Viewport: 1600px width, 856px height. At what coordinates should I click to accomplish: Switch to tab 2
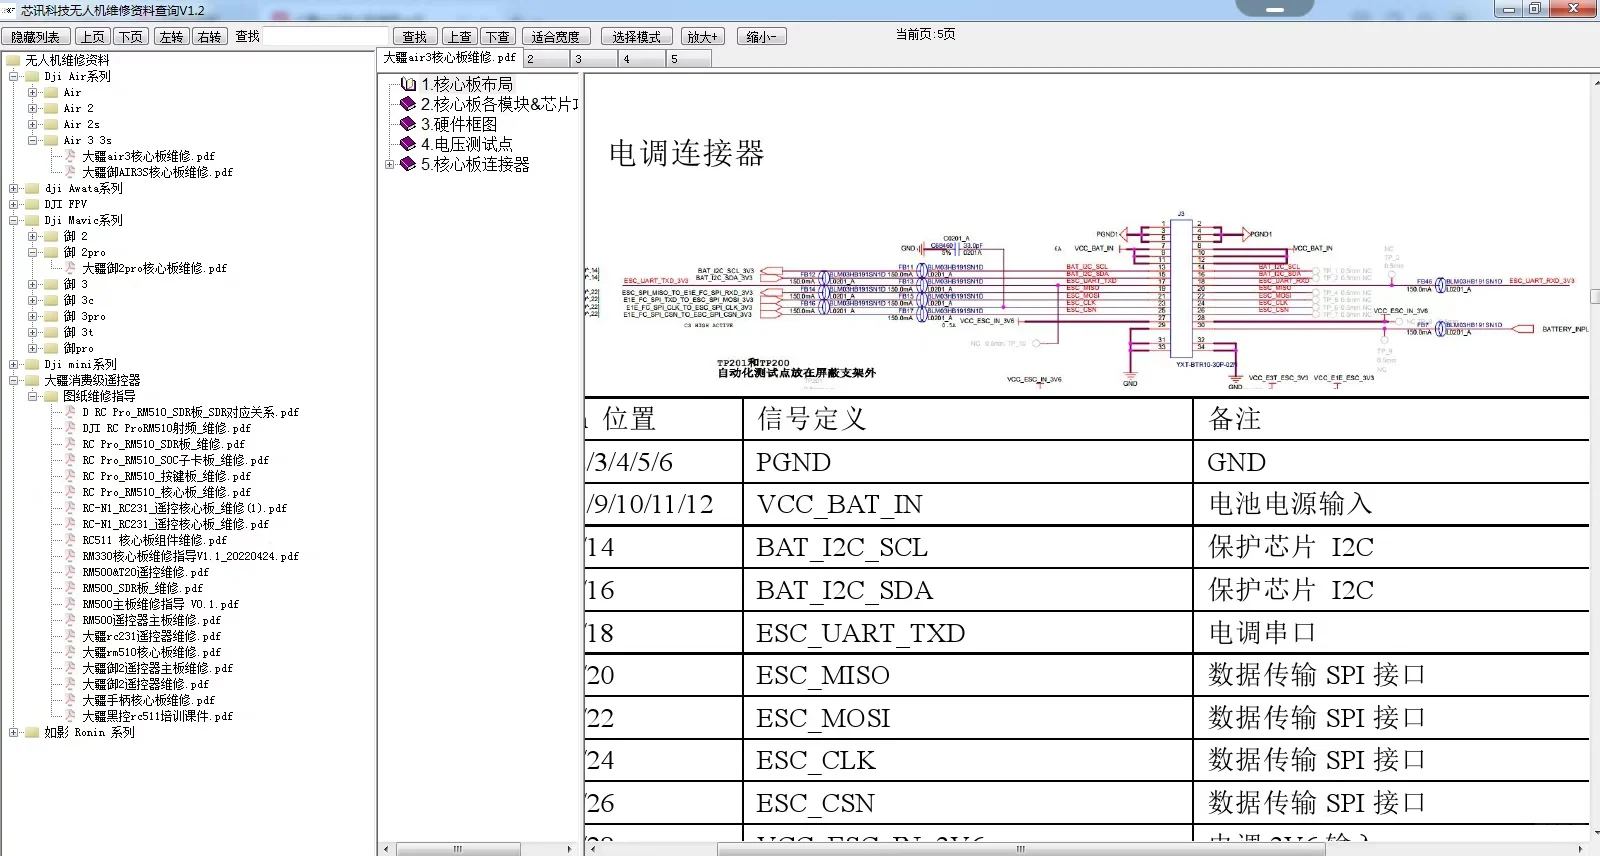tap(545, 59)
